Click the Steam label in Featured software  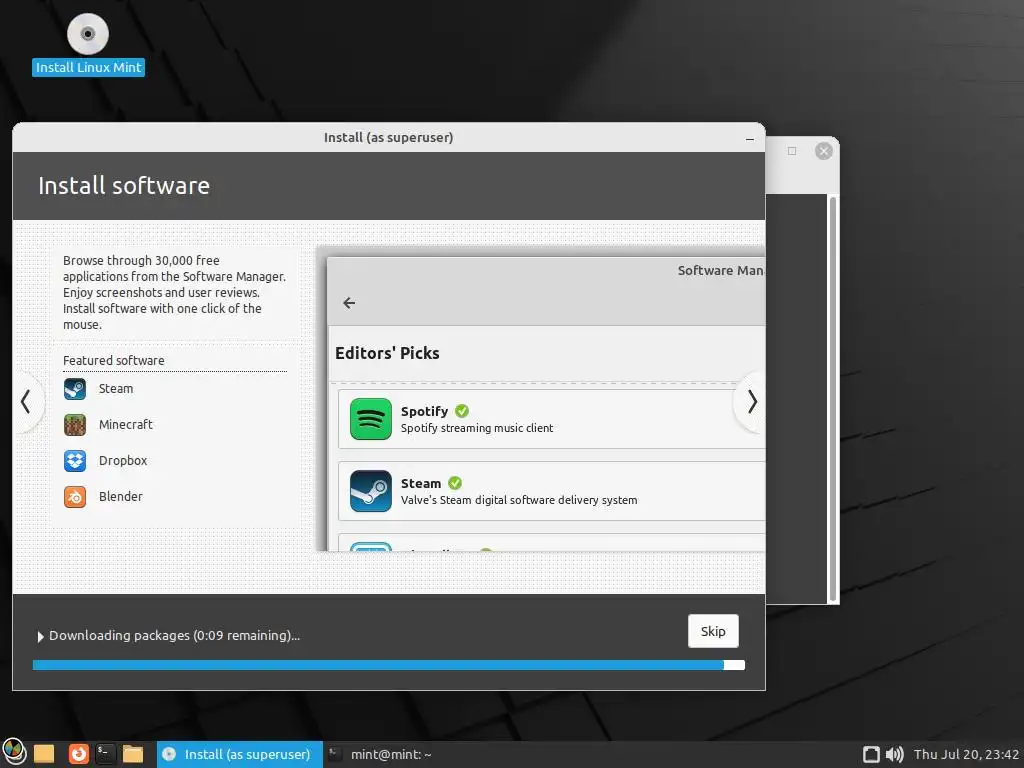116,389
